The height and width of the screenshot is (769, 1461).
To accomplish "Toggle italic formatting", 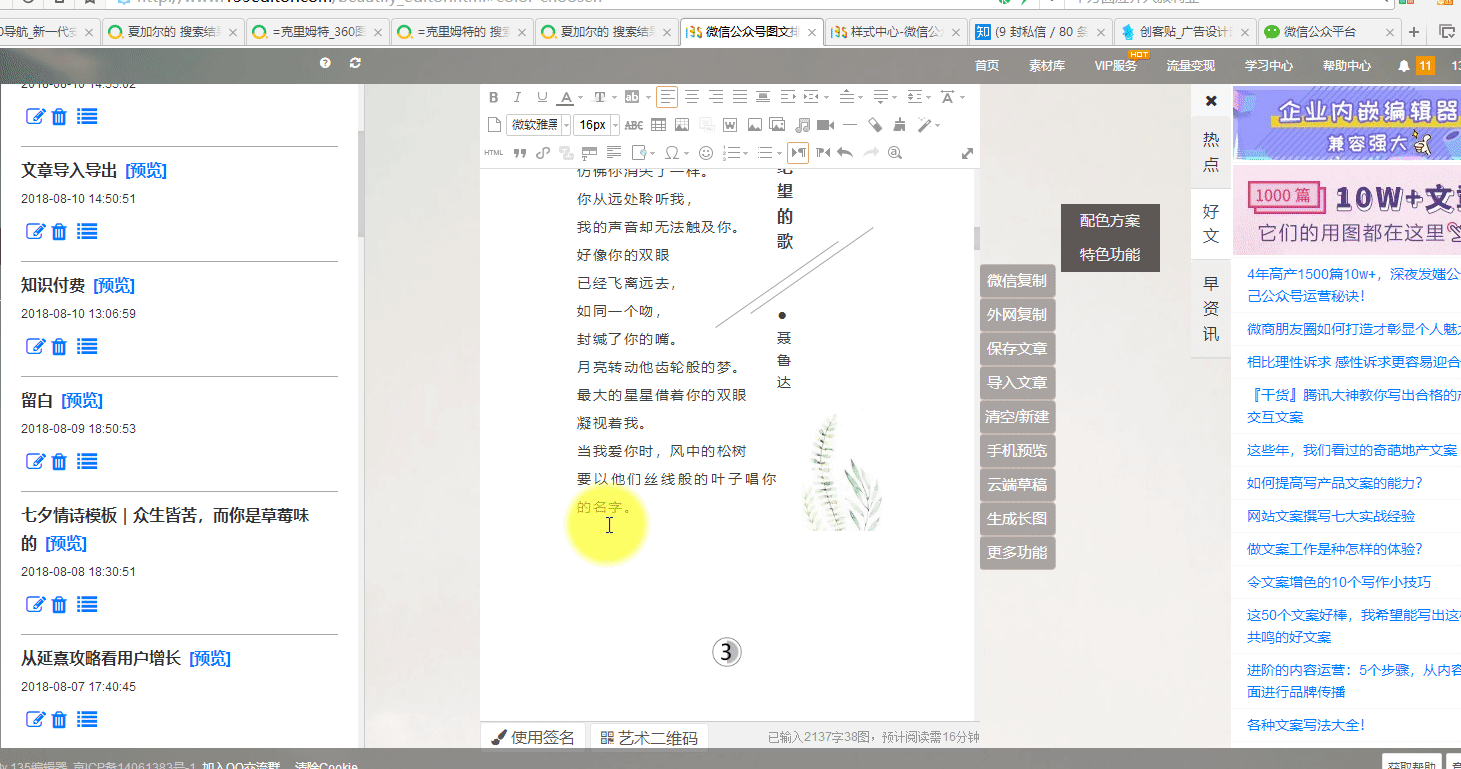I will [x=518, y=97].
